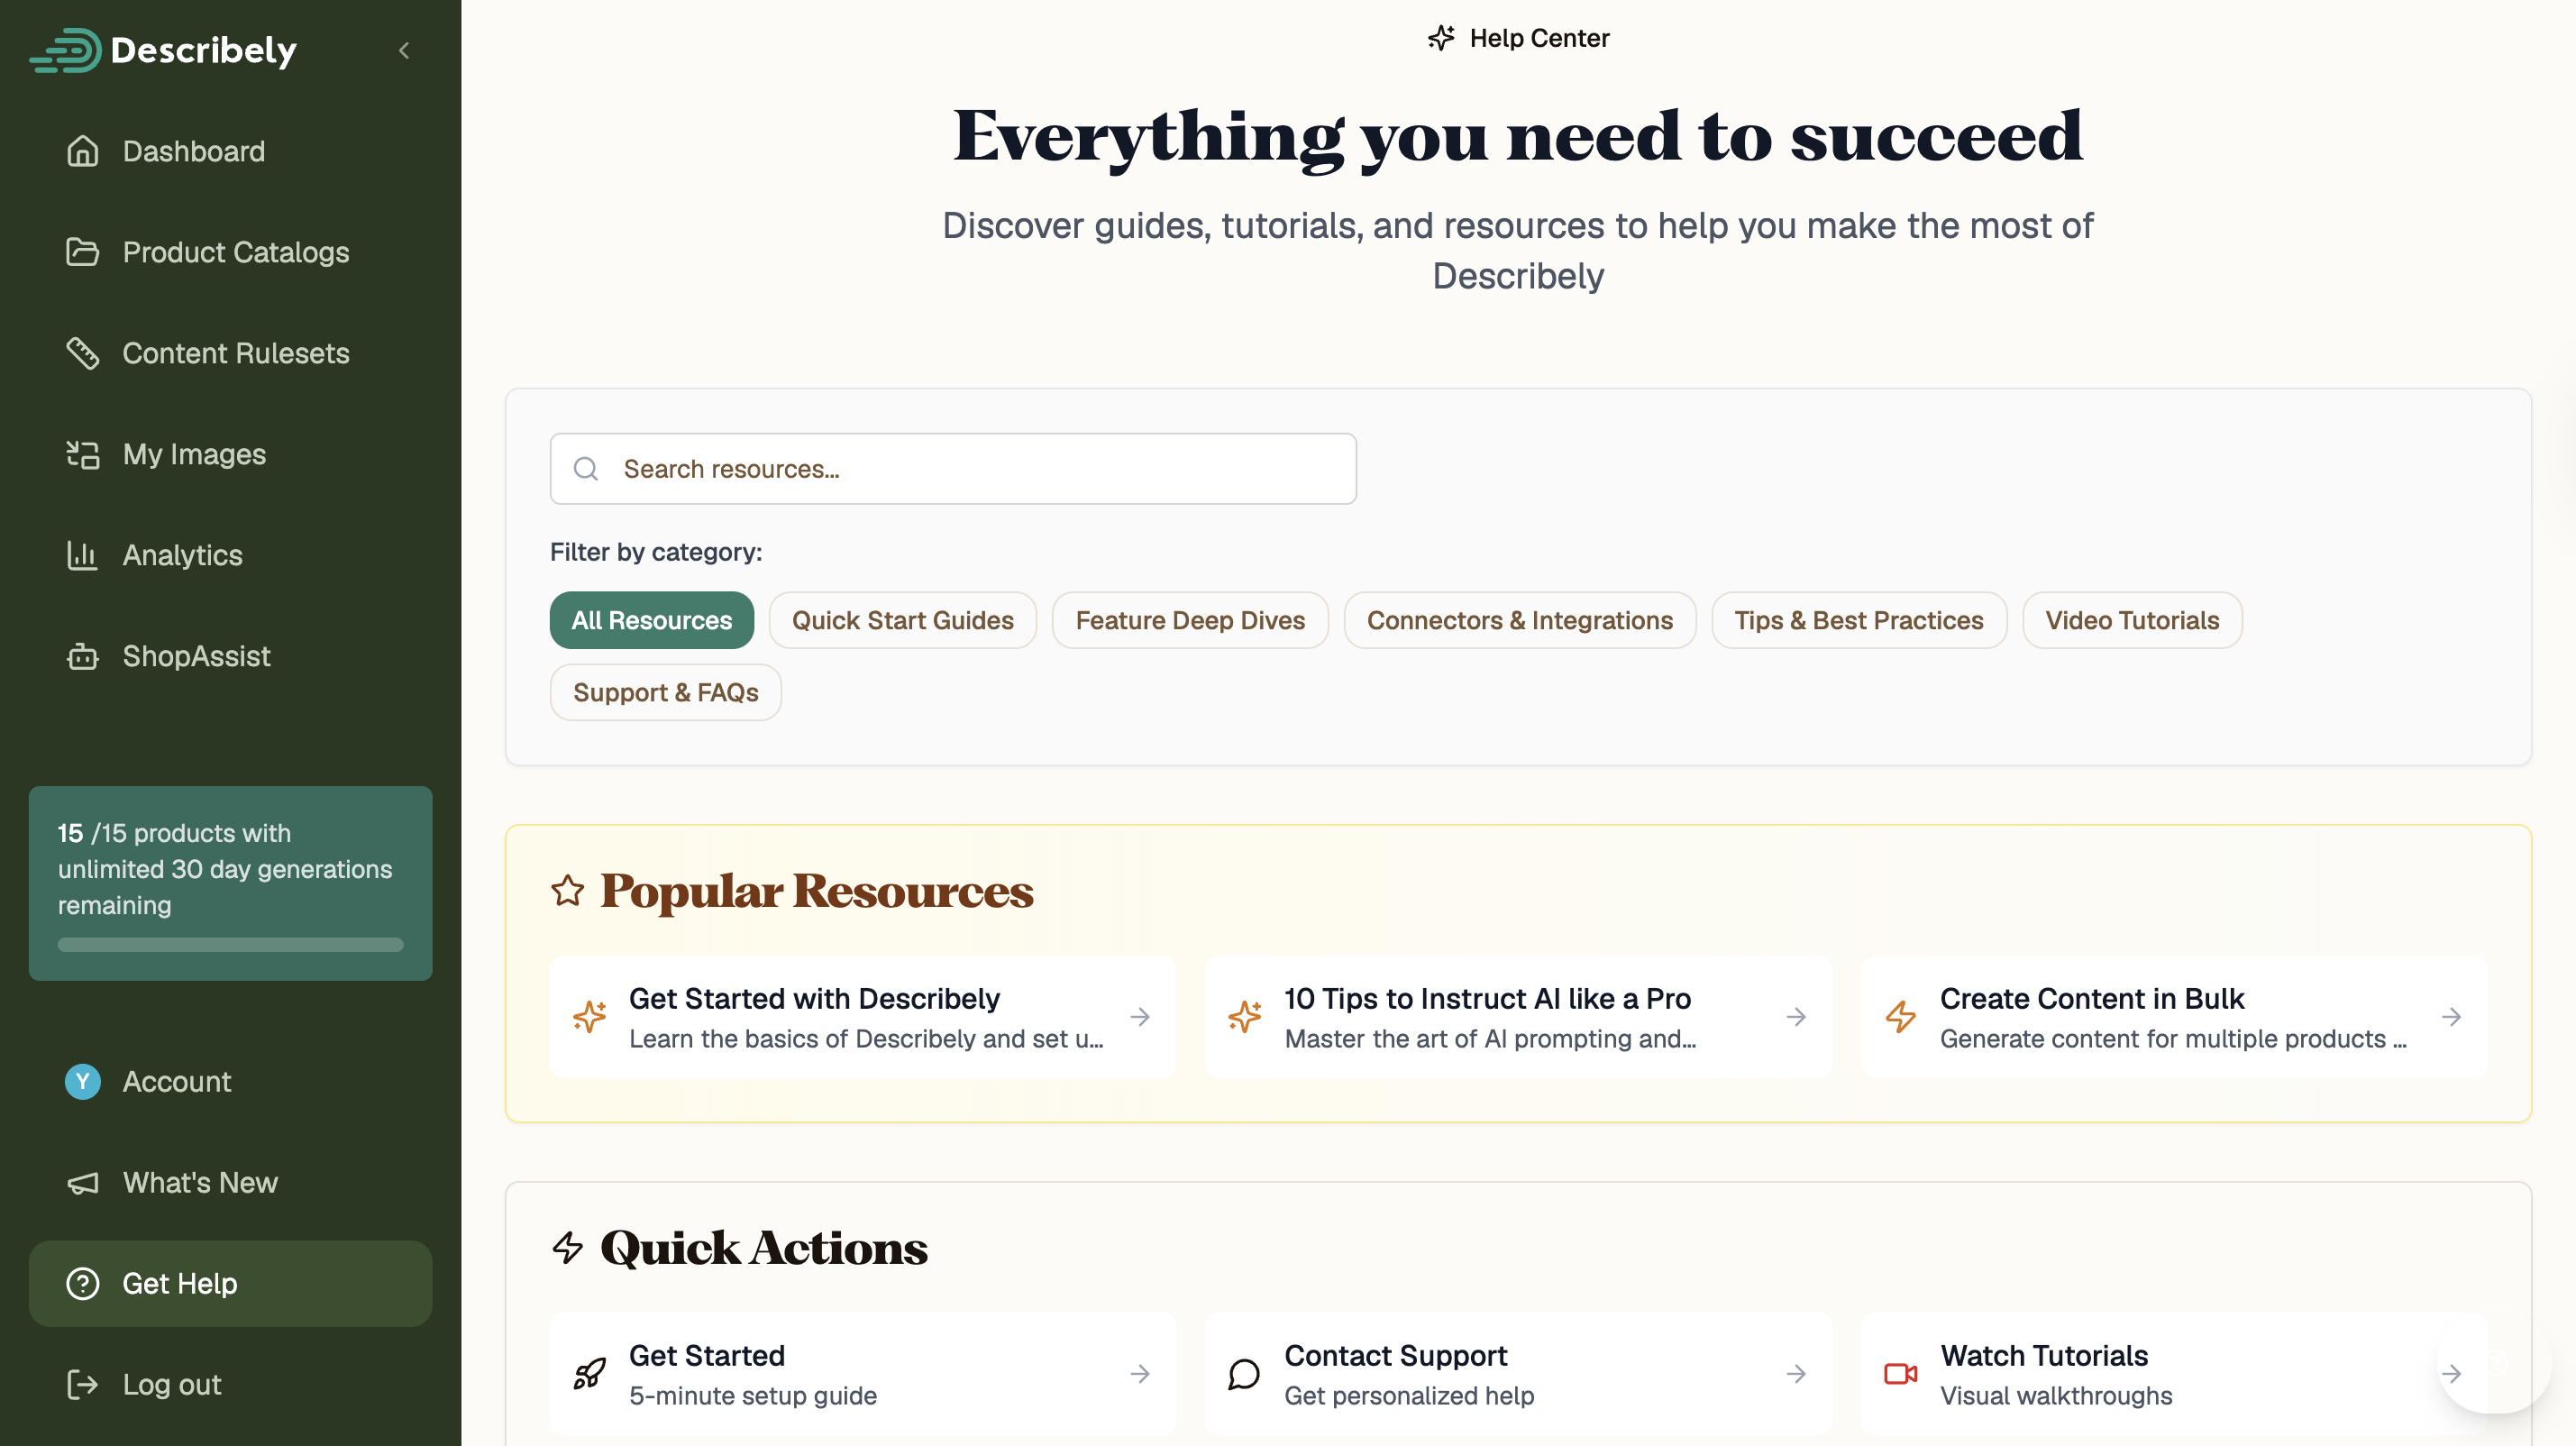Viewport: 2576px width, 1446px height.
Task: Focus the Search resources field
Action: click(x=953, y=468)
